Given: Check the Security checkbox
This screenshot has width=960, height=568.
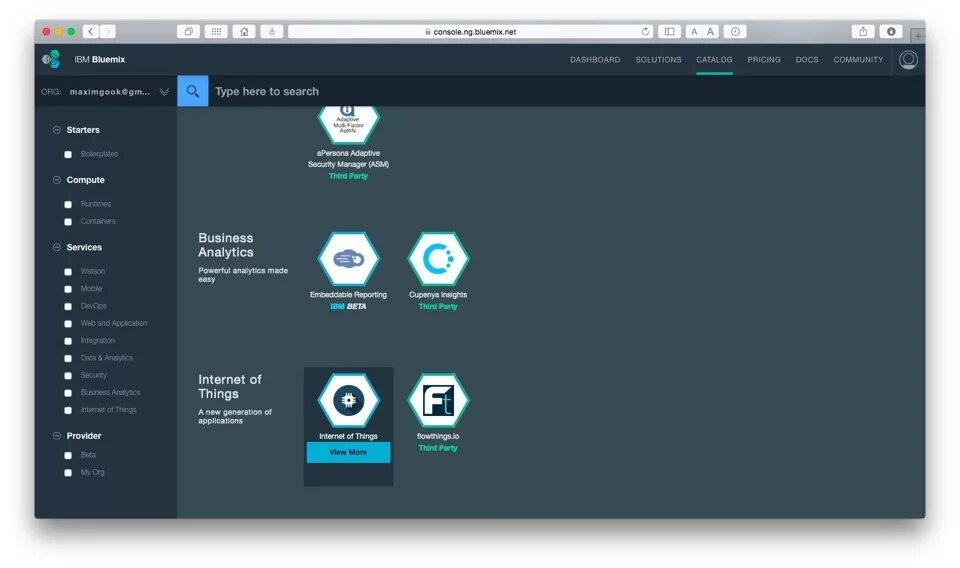Looking at the screenshot, I should coord(68,376).
